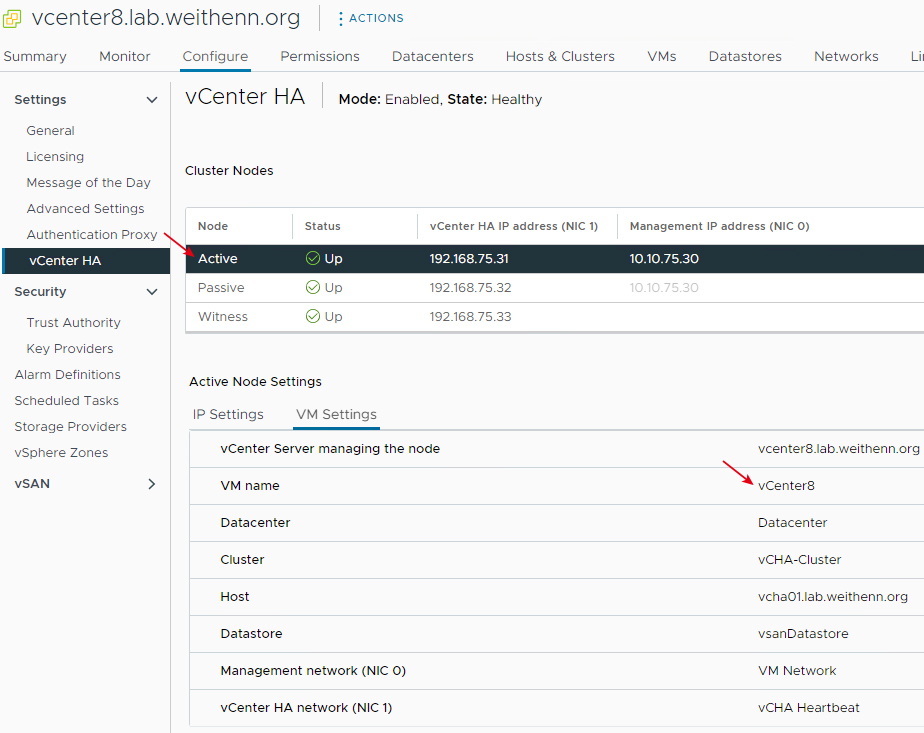This screenshot has height=733, width=924.
Task: Select the Active node row
Action: pos(555,259)
